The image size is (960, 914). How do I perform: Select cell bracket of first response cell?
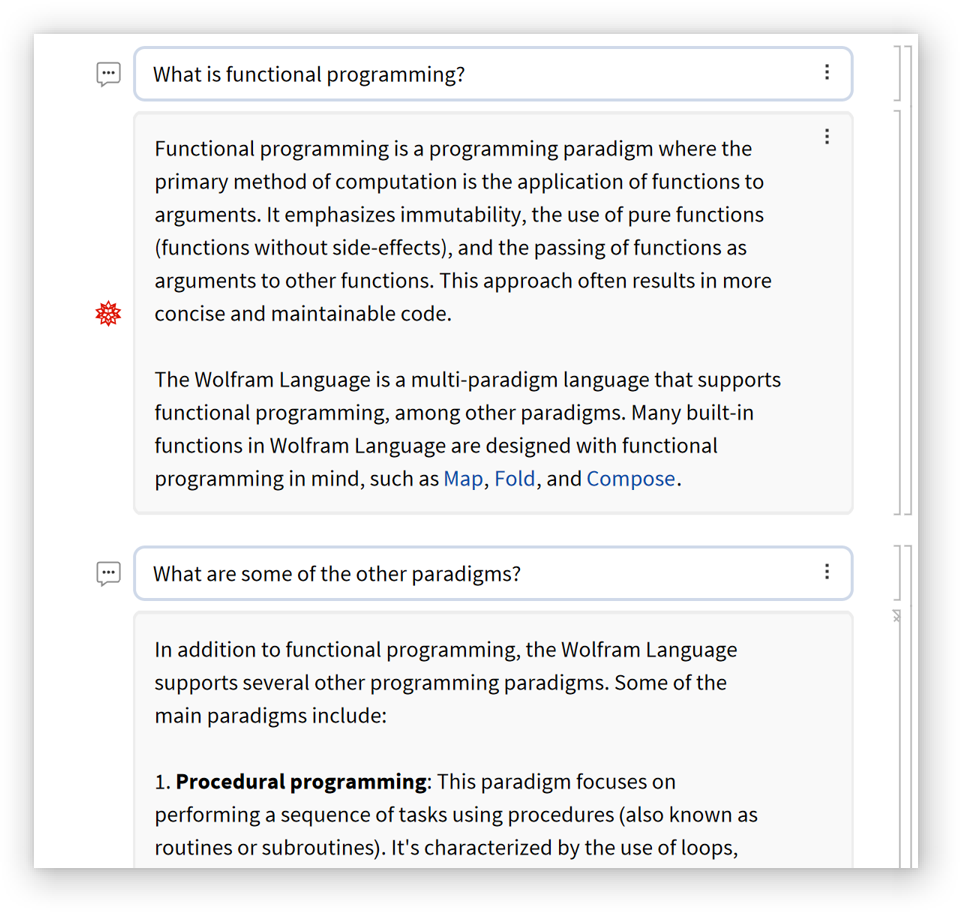point(896,312)
